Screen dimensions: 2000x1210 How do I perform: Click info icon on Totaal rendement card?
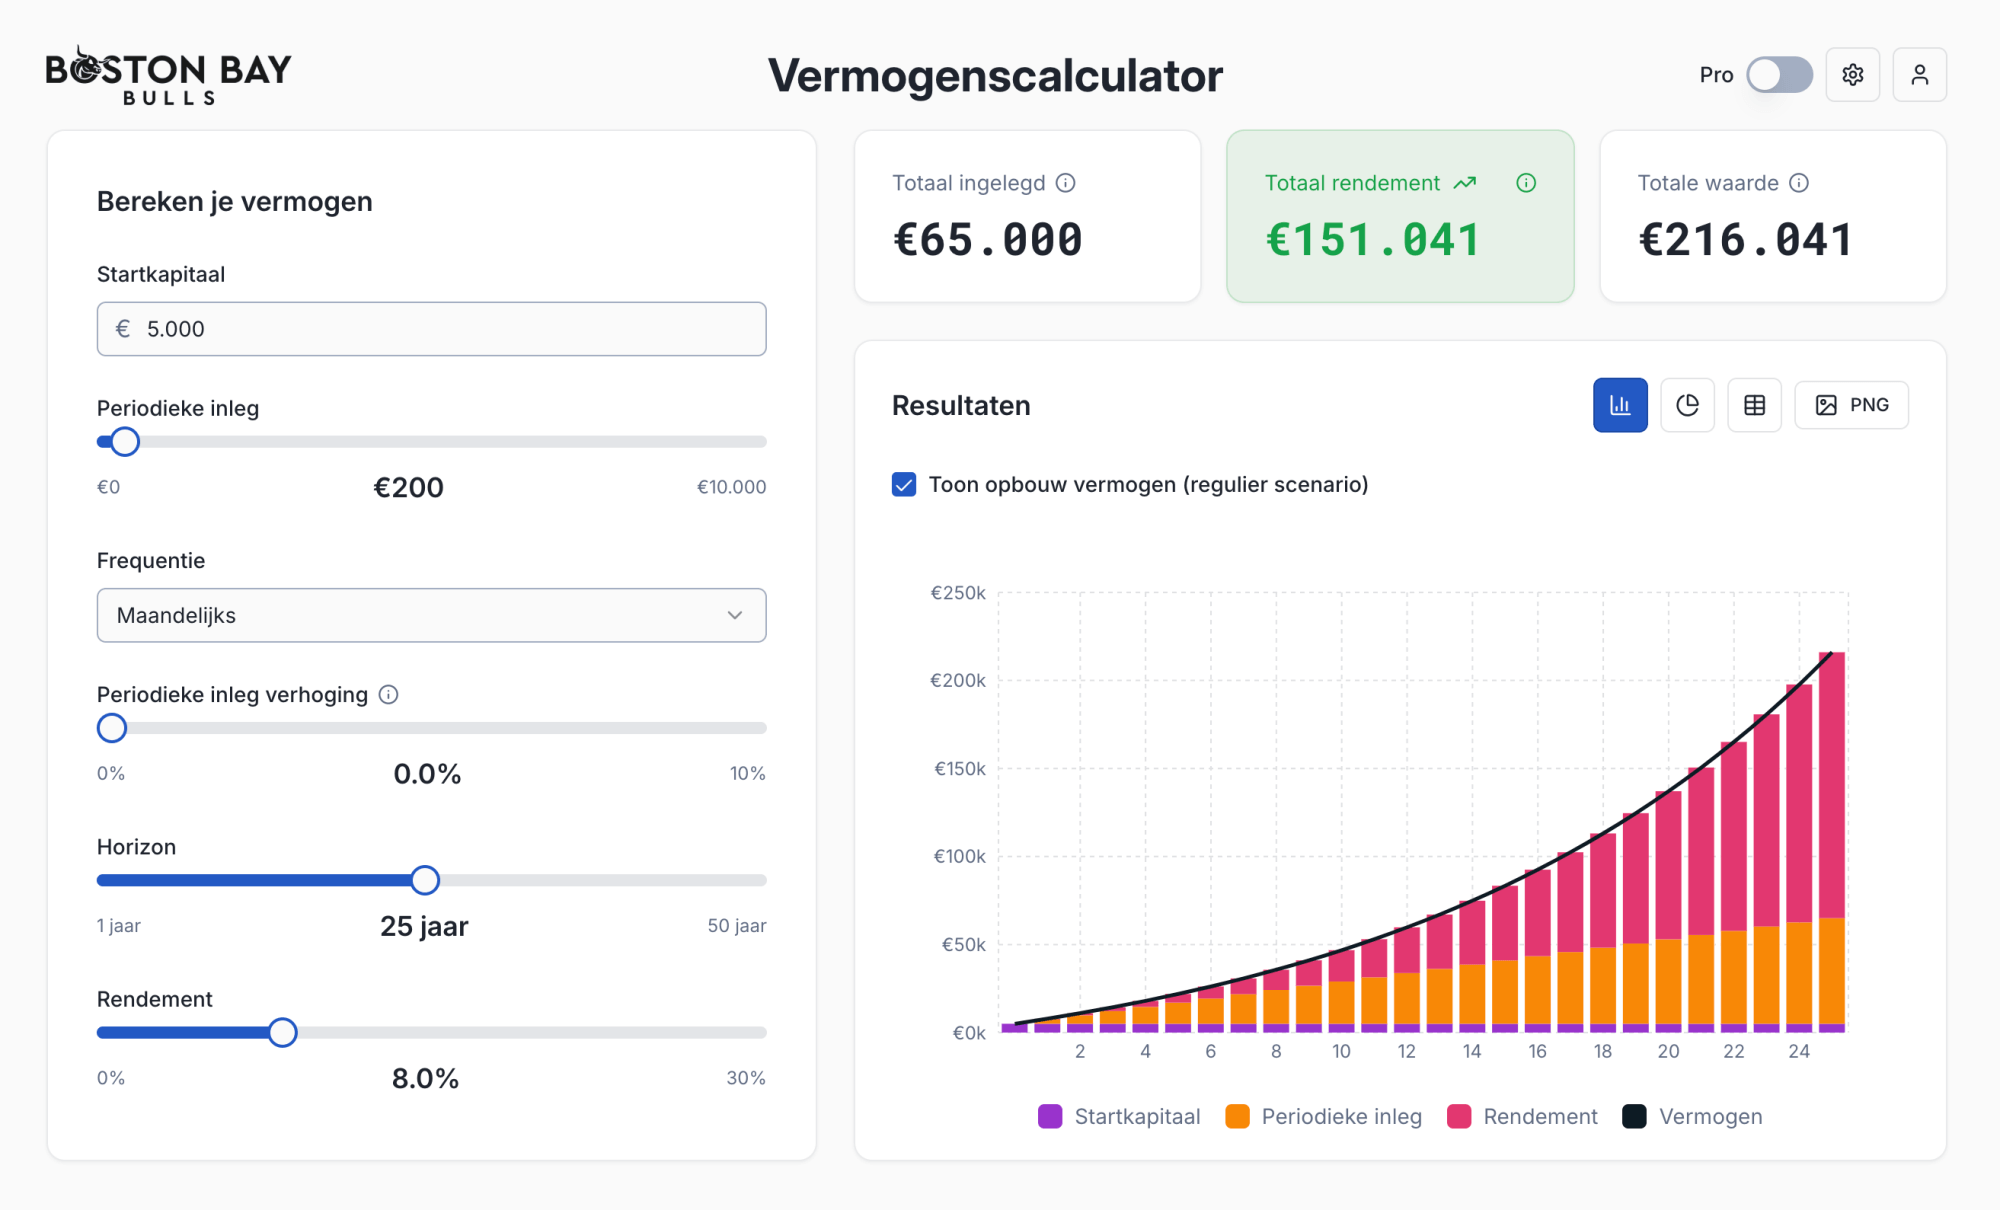click(1526, 183)
